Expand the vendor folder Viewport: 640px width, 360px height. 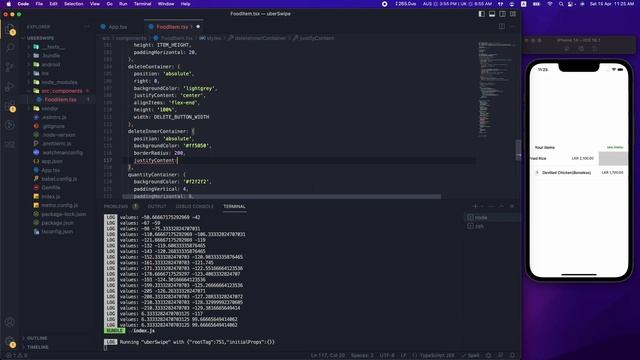[x=50, y=109]
